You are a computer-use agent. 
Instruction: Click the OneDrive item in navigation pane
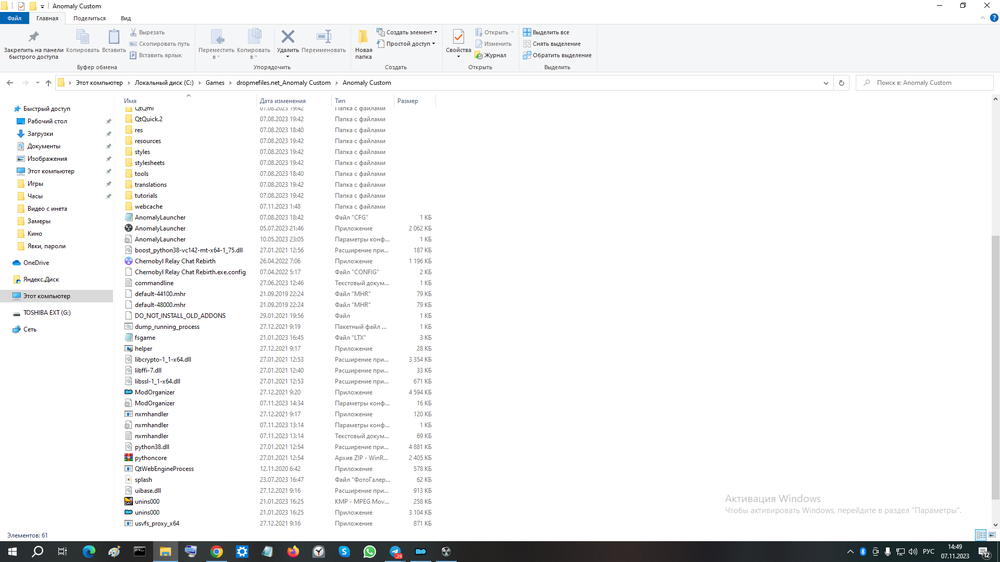[x=36, y=263]
